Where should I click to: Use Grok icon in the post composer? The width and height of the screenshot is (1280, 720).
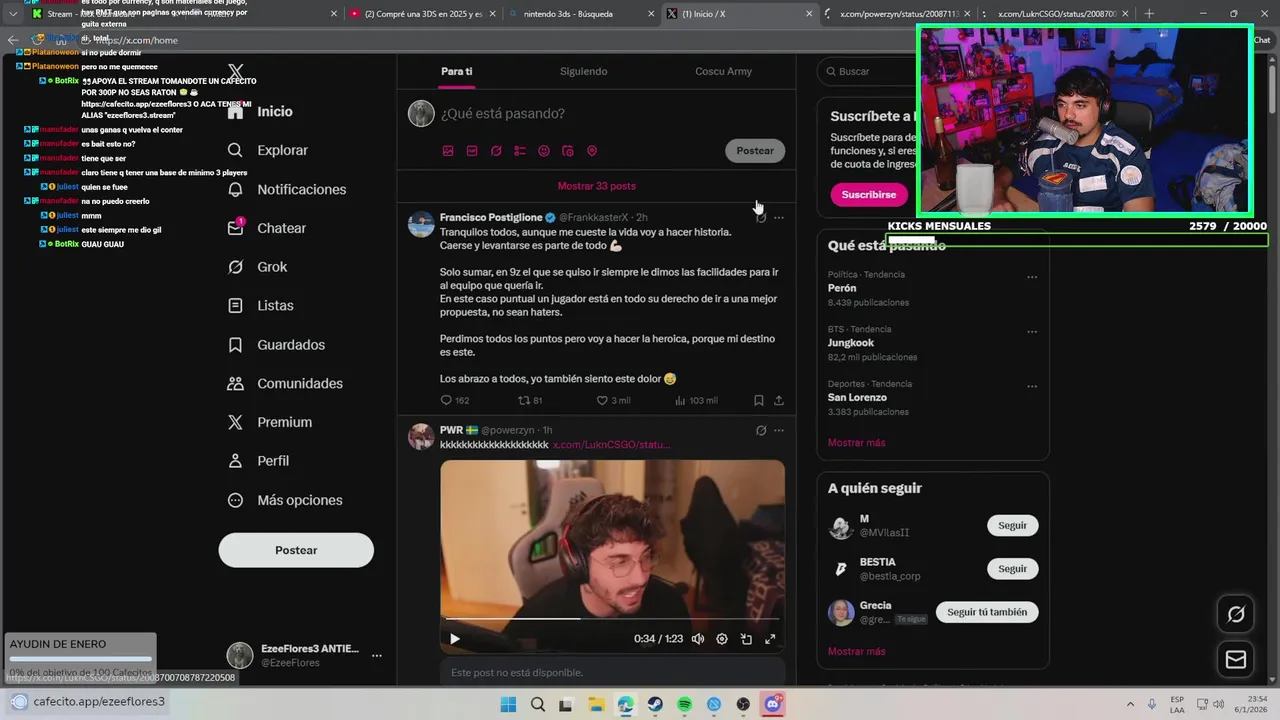coord(496,151)
